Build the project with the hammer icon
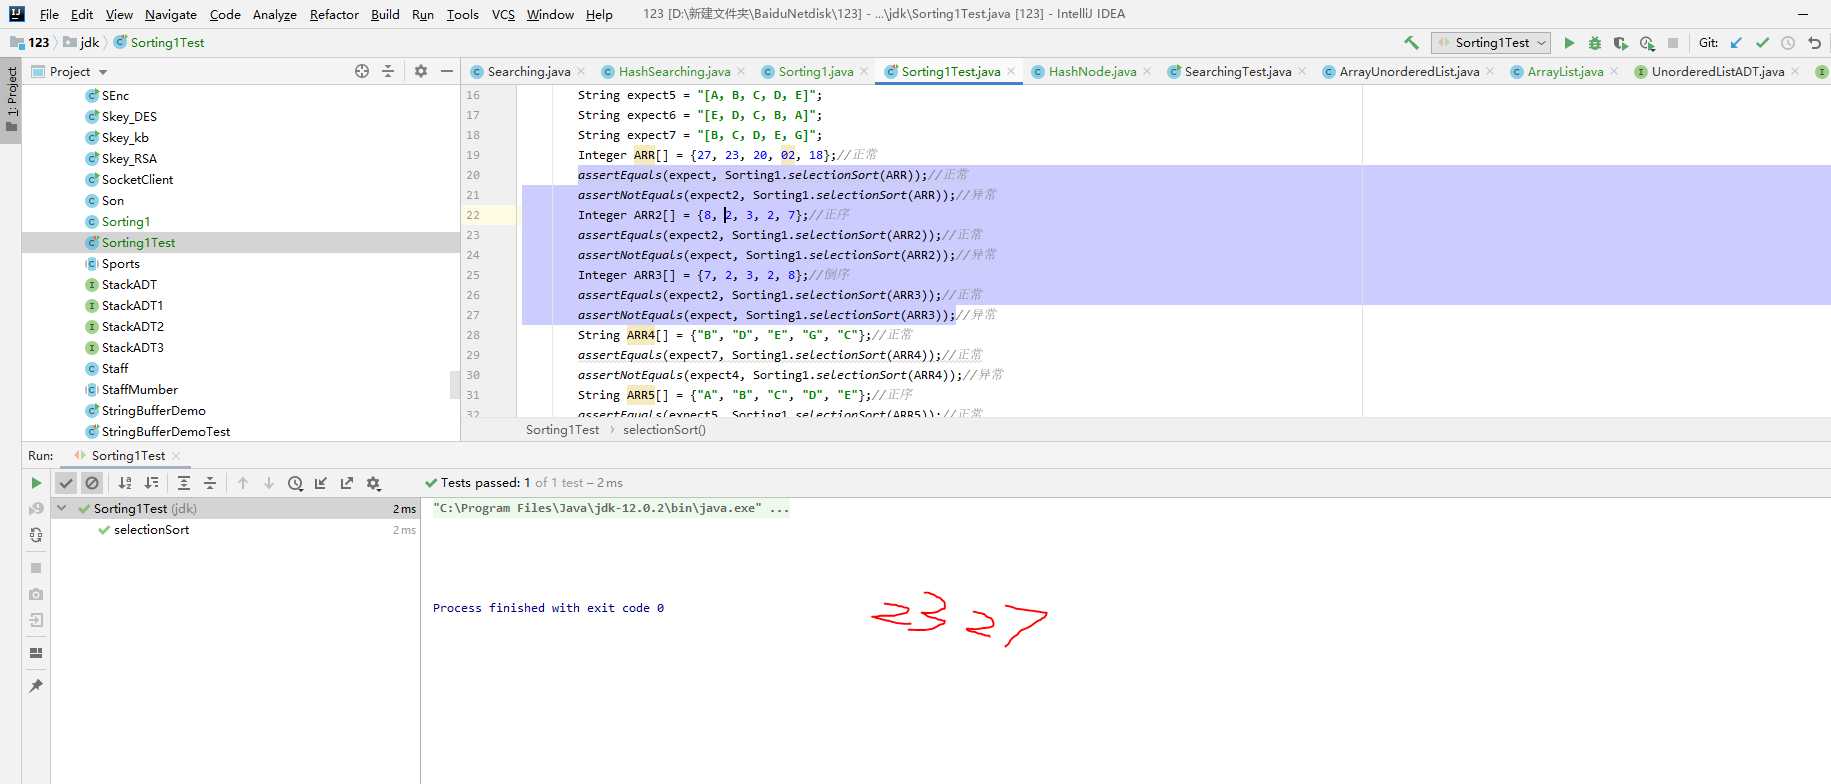This screenshot has height=784, width=1831. pyautogui.click(x=1411, y=43)
